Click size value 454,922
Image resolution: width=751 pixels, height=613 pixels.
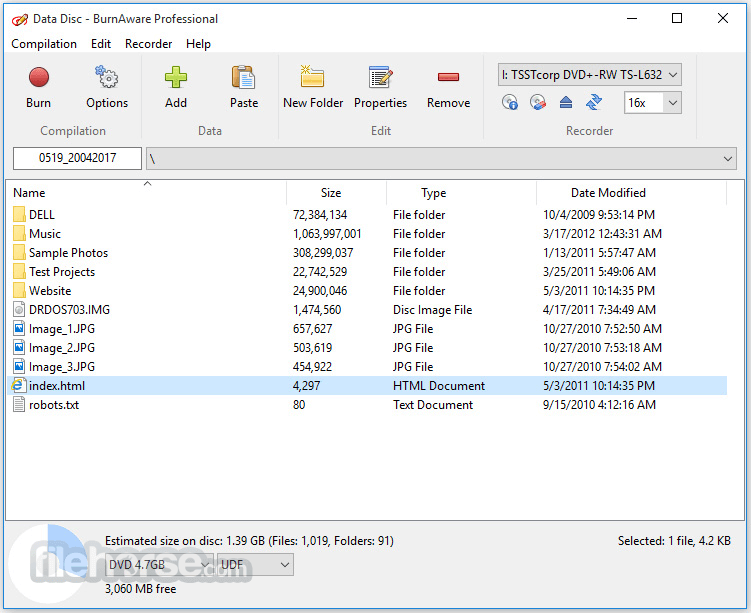[312, 367]
